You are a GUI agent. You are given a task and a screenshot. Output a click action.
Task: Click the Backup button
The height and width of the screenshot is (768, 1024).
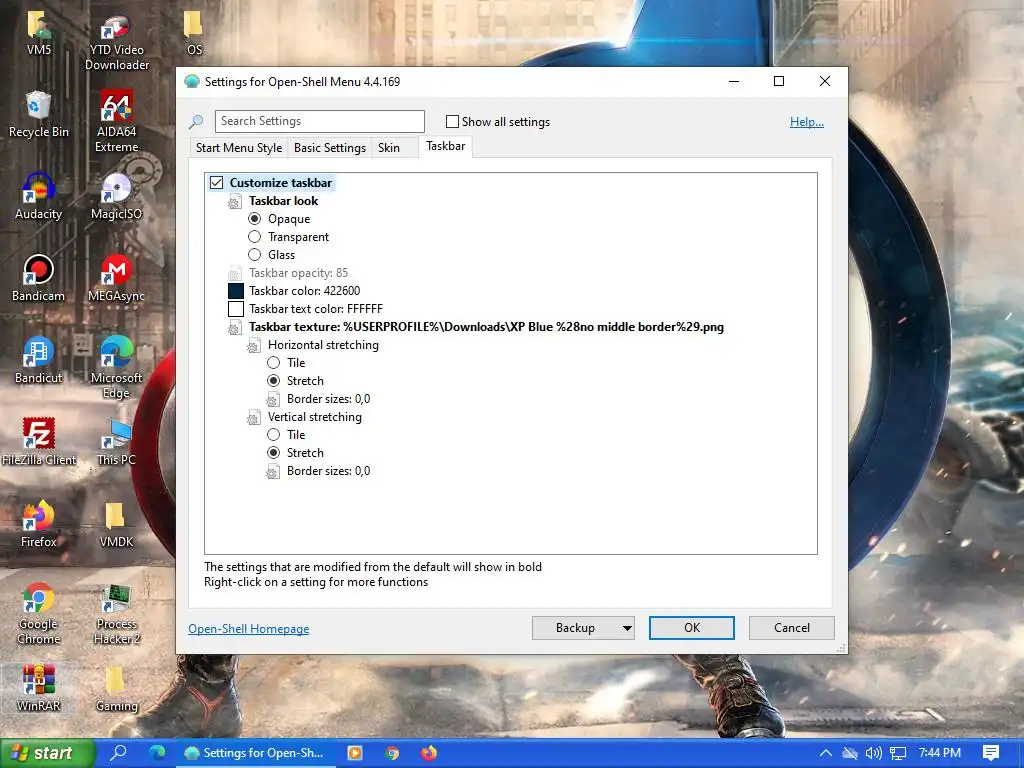[x=575, y=628]
